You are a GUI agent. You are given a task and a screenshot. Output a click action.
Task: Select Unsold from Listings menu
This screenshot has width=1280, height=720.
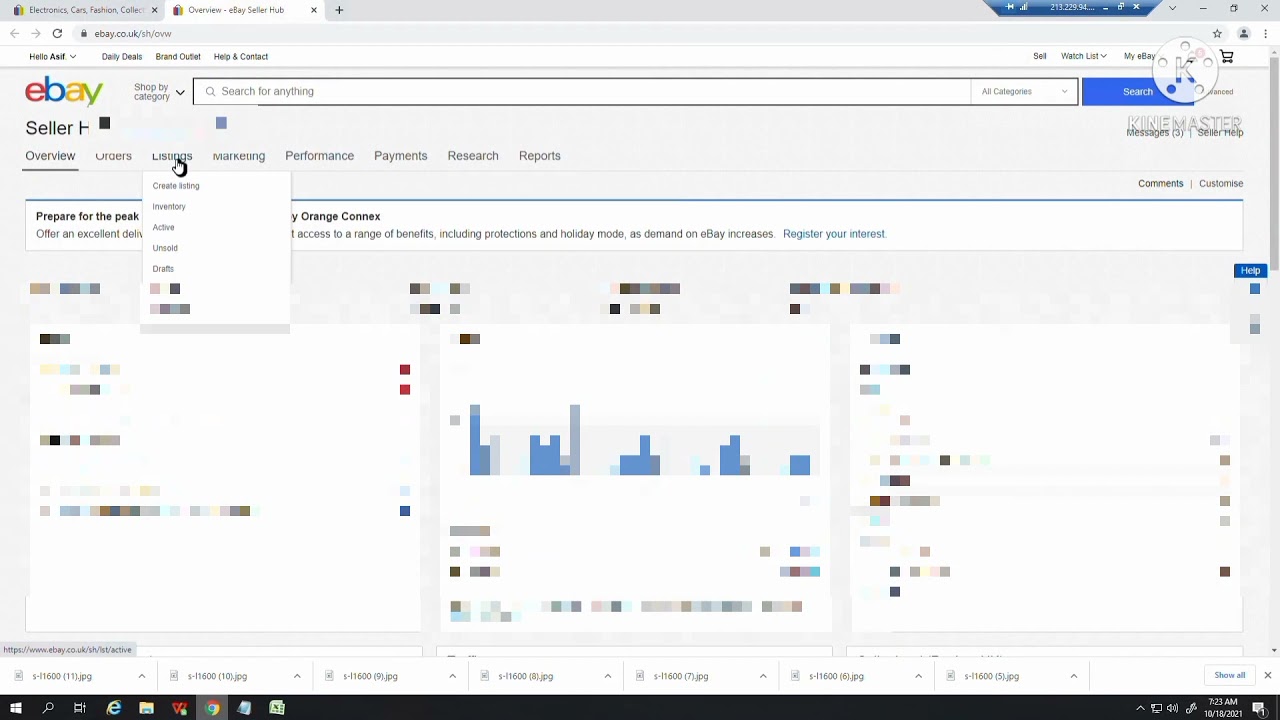(165, 248)
